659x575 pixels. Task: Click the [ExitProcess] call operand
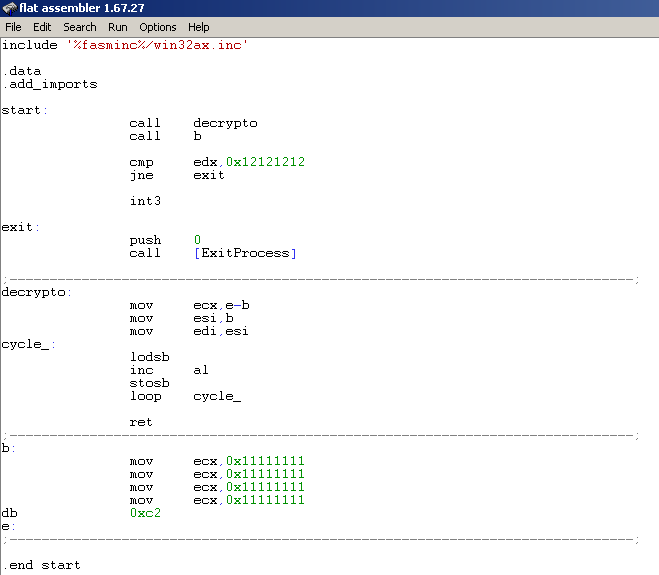(x=245, y=253)
